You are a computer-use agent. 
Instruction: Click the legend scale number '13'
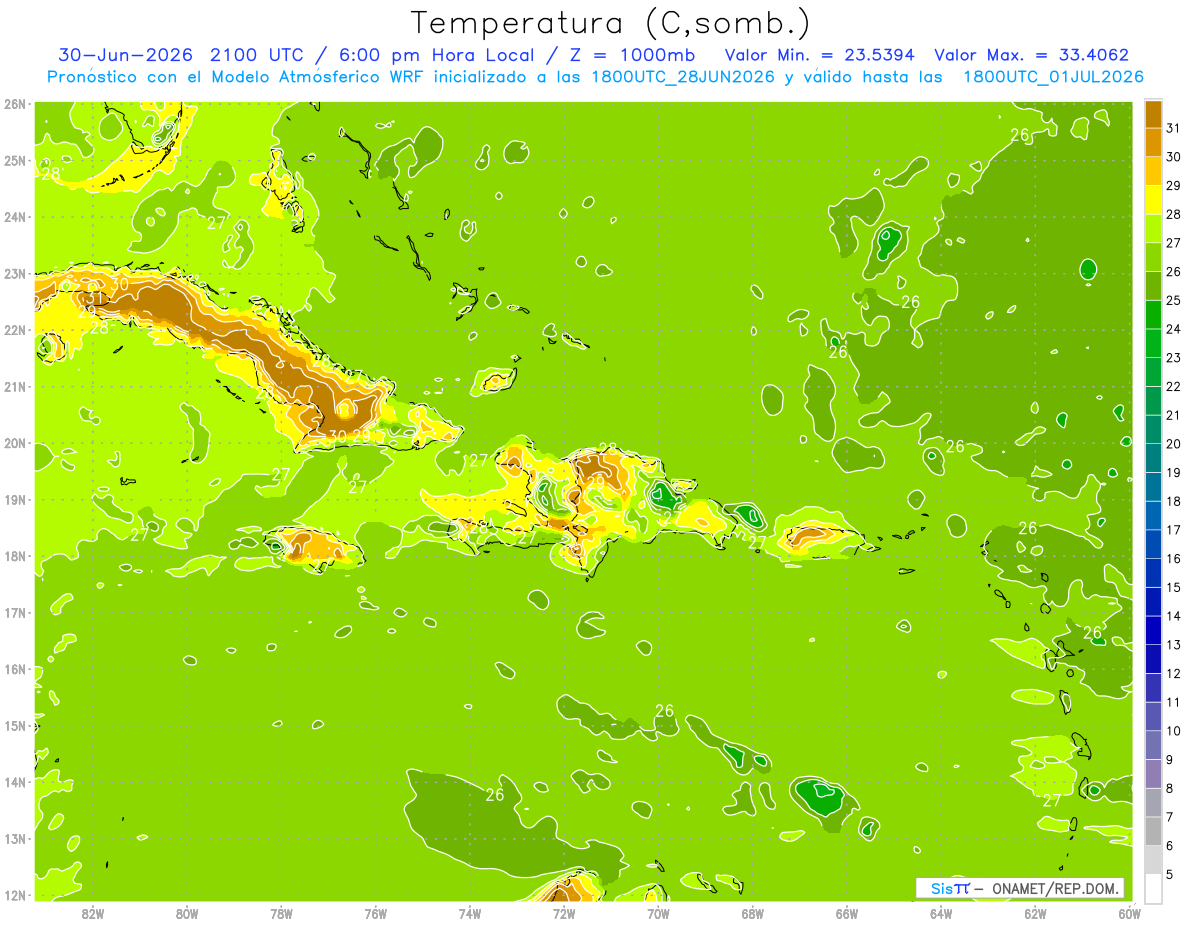(x=1174, y=645)
